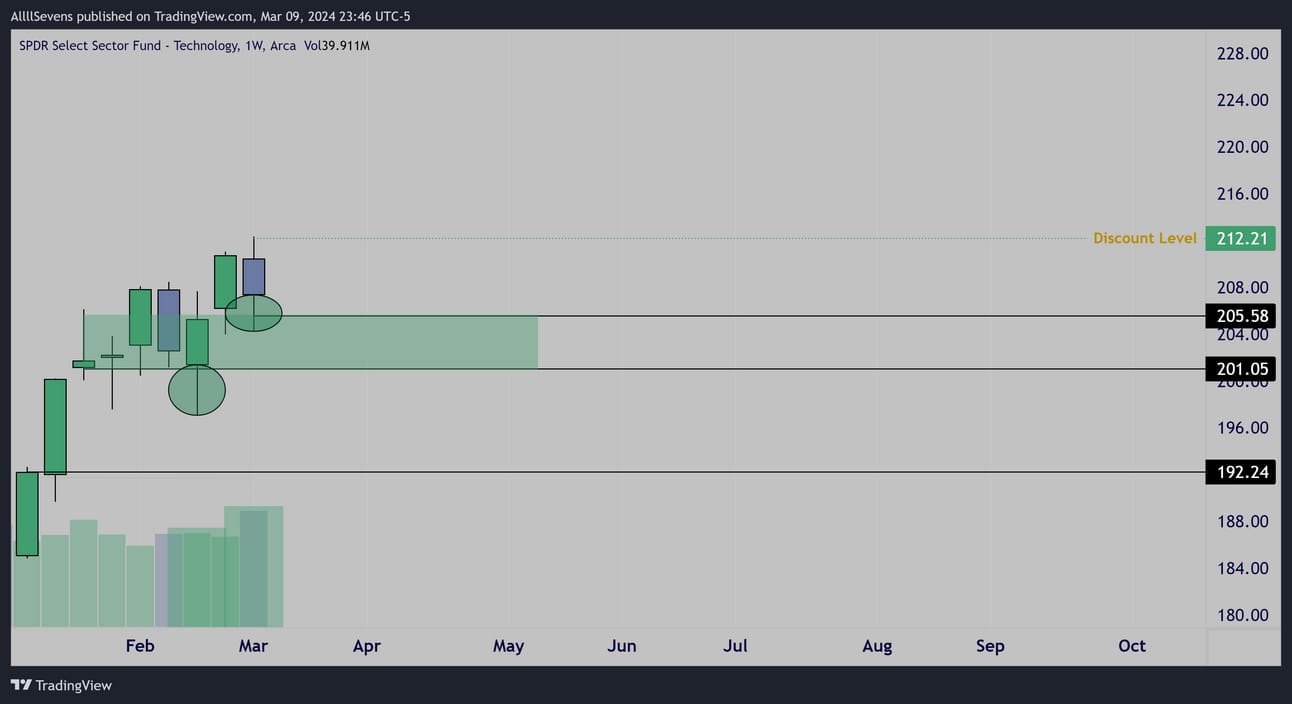This screenshot has width=1292, height=704.
Task: Select the 201.05 price level label
Action: [1240, 369]
